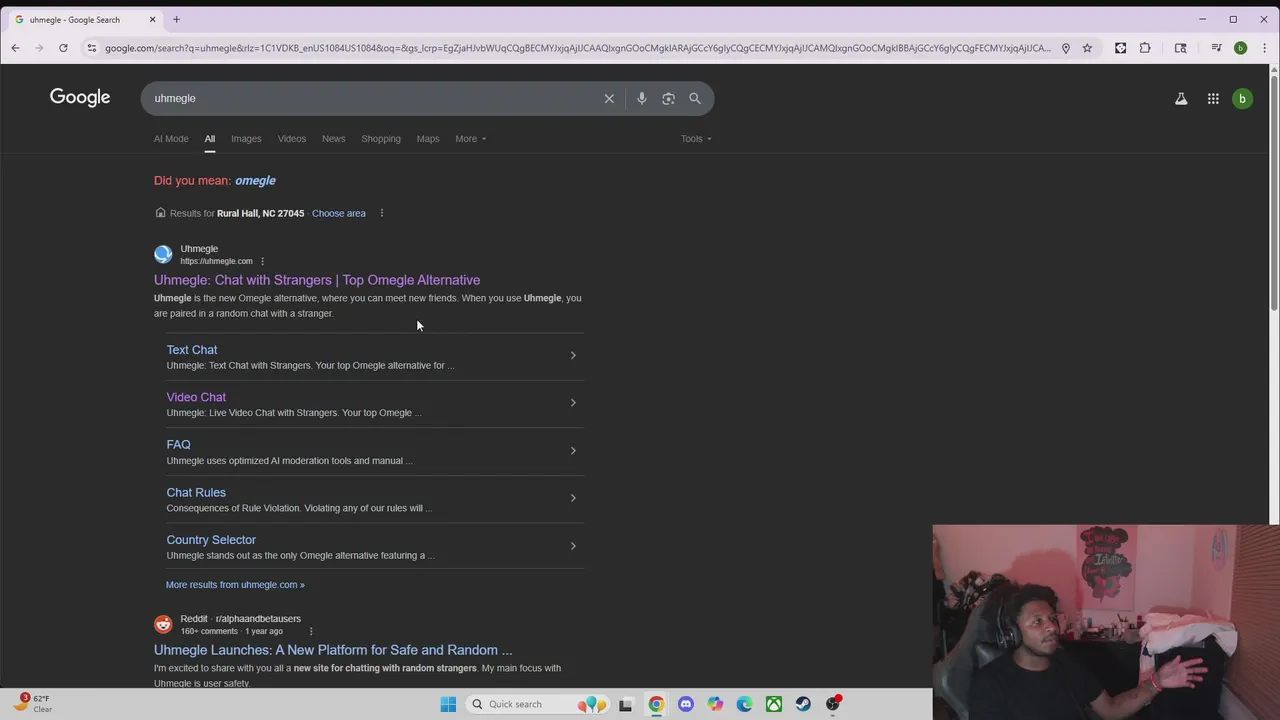Open the Text Chat sitelink
Viewport: 1280px width, 720px height.
pyautogui.click(x=192, y=350)
